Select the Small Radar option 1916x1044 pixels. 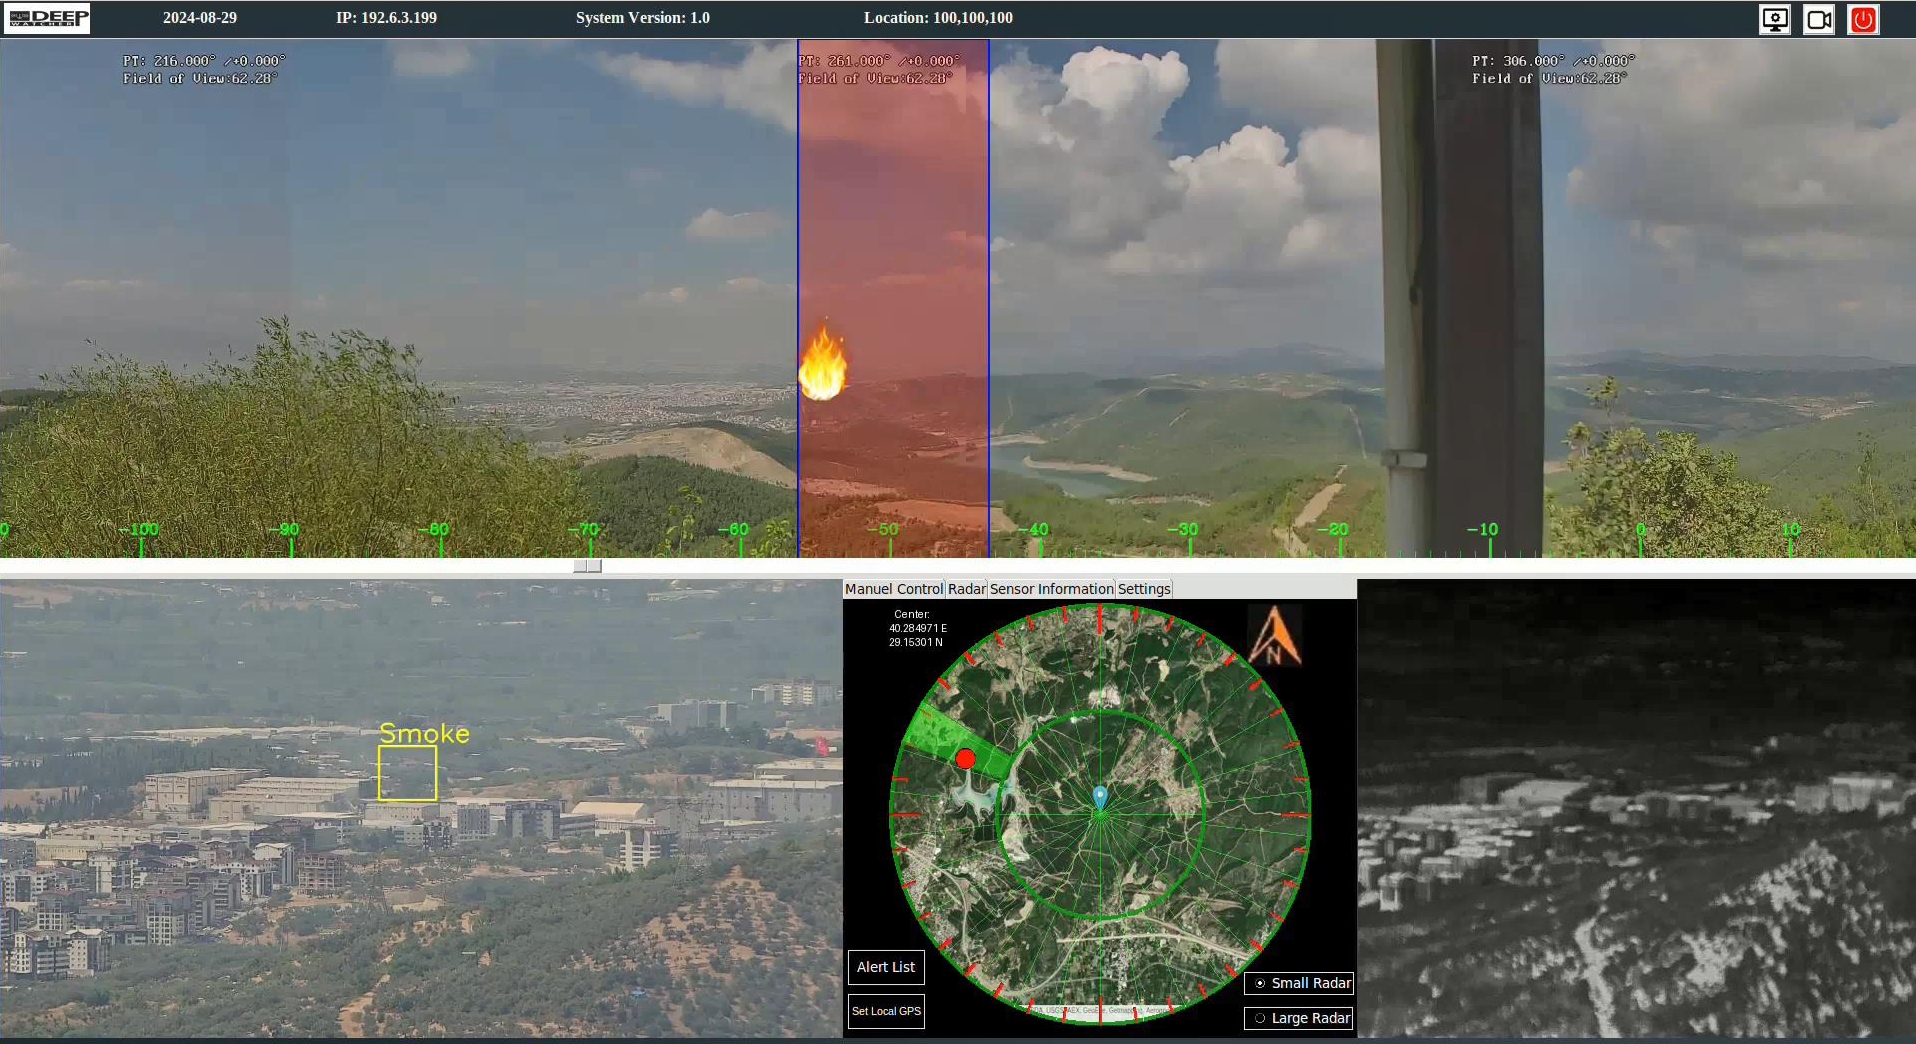(1260, 983)
